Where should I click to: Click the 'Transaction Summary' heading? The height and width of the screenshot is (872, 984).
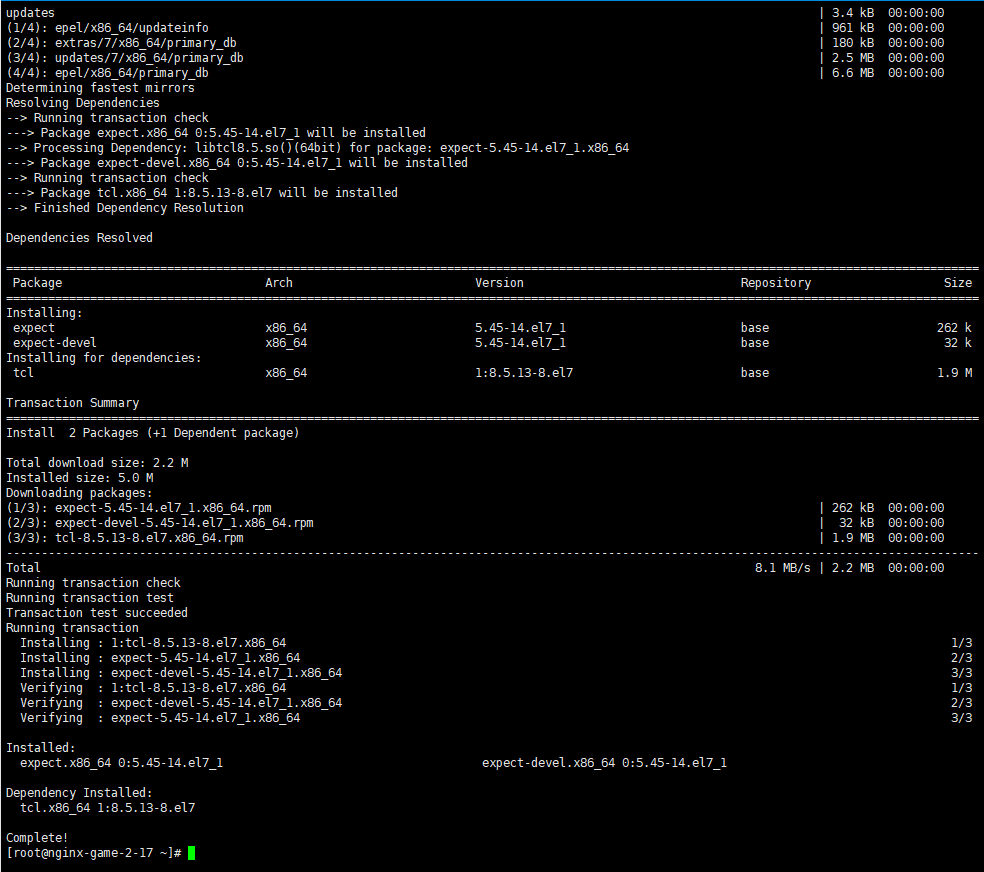click(72, 403)
